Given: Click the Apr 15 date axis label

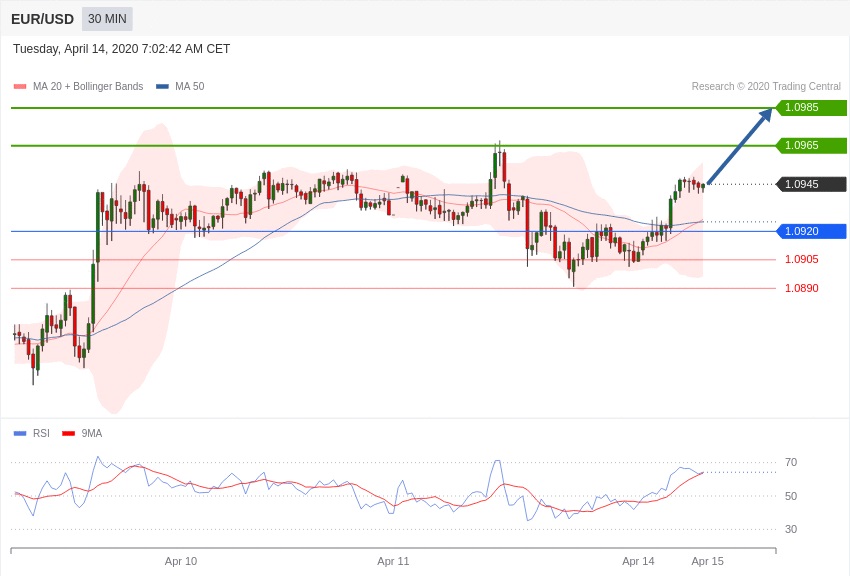Looking at the screenshot, I should [707, 561].
